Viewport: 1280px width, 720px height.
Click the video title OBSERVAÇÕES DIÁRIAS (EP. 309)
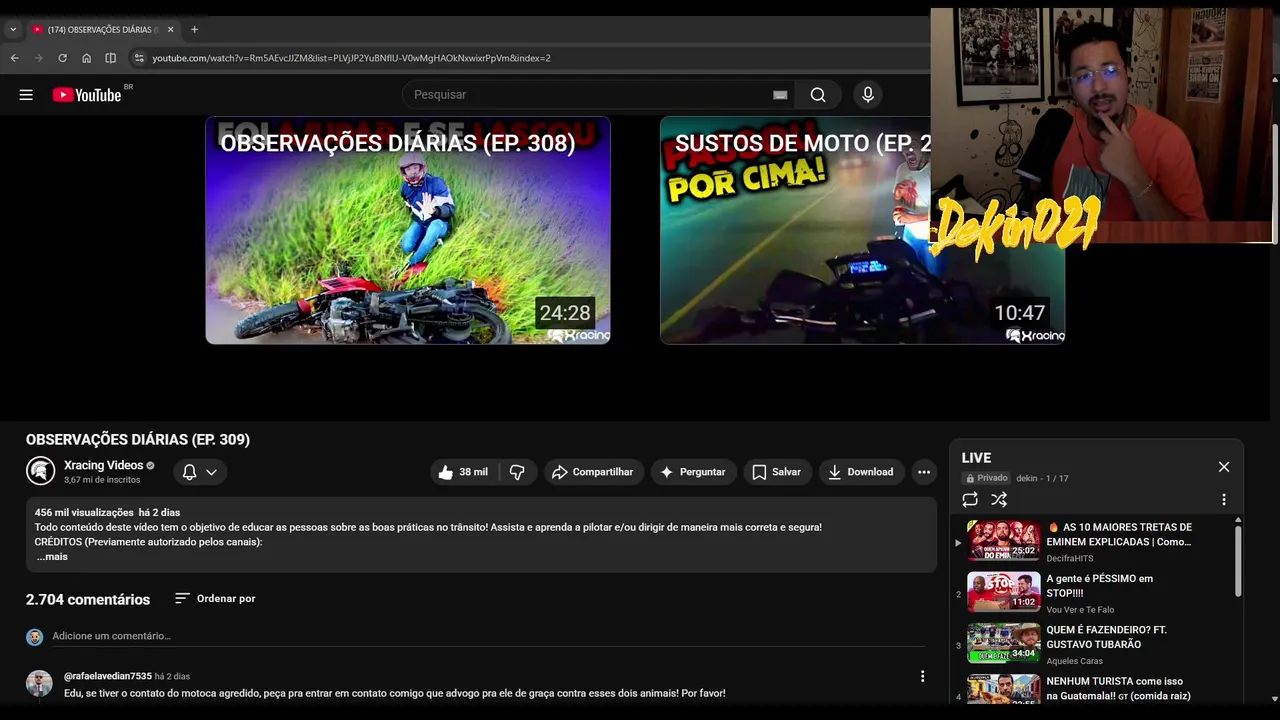138,440
